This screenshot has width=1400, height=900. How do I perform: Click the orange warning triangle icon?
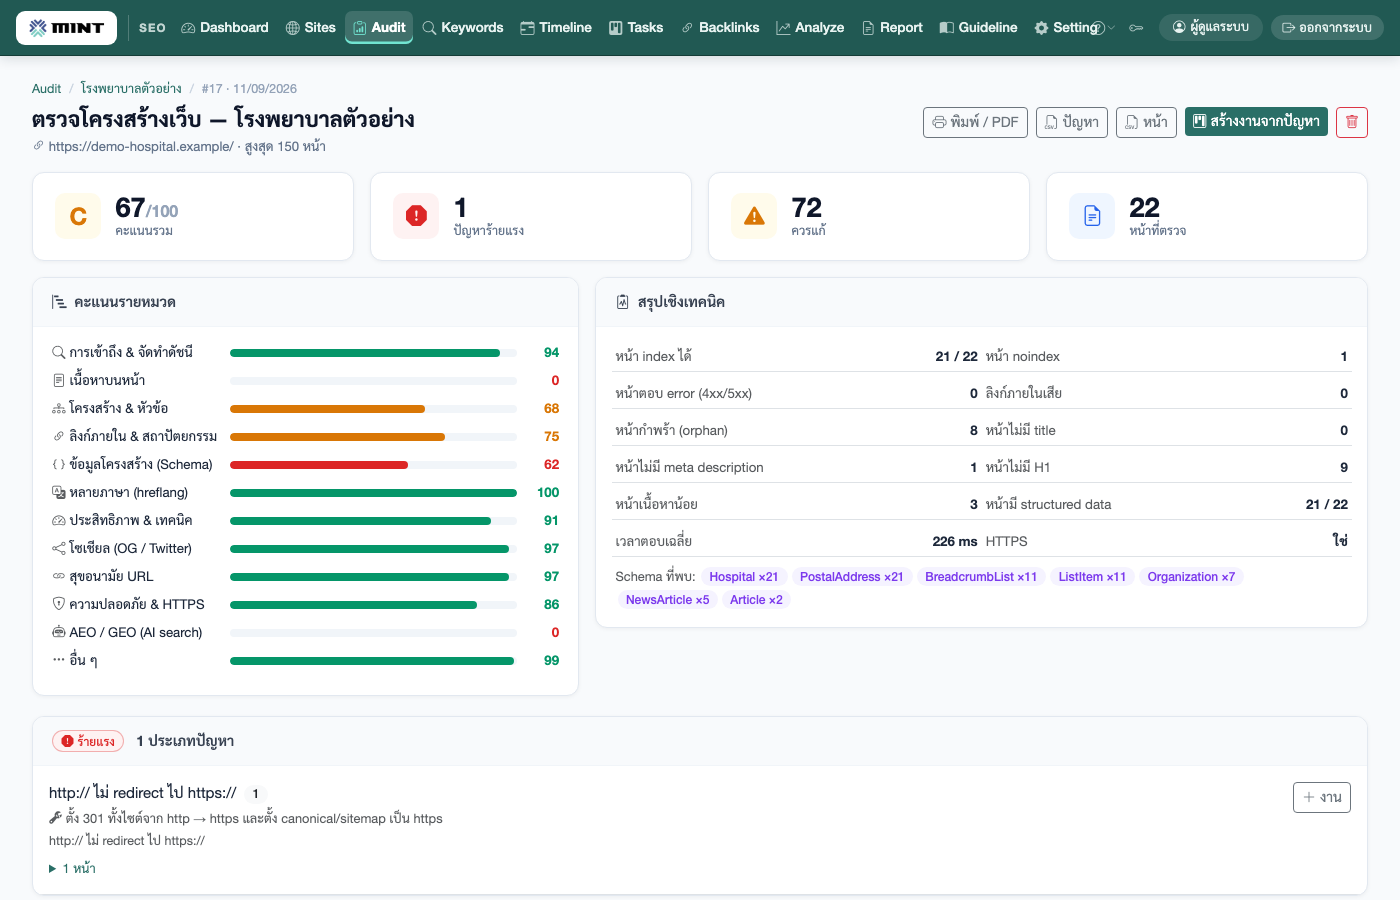tap(754, 216)
